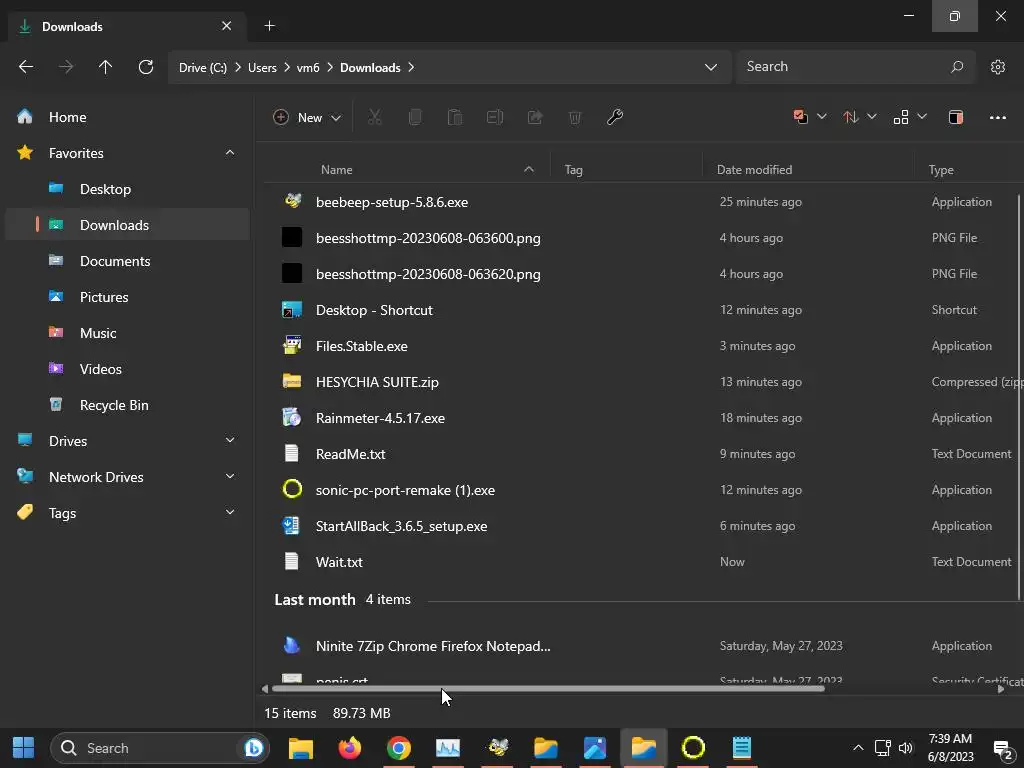Open the sort options dropdown arrow

click(x=871, y=116)
